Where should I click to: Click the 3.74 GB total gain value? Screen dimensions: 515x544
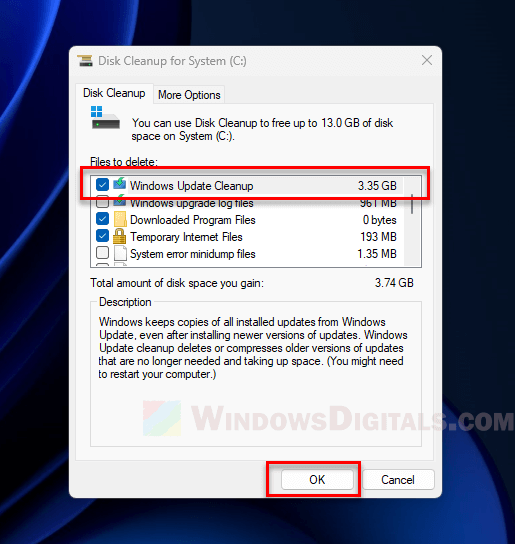tap(394, 283)
